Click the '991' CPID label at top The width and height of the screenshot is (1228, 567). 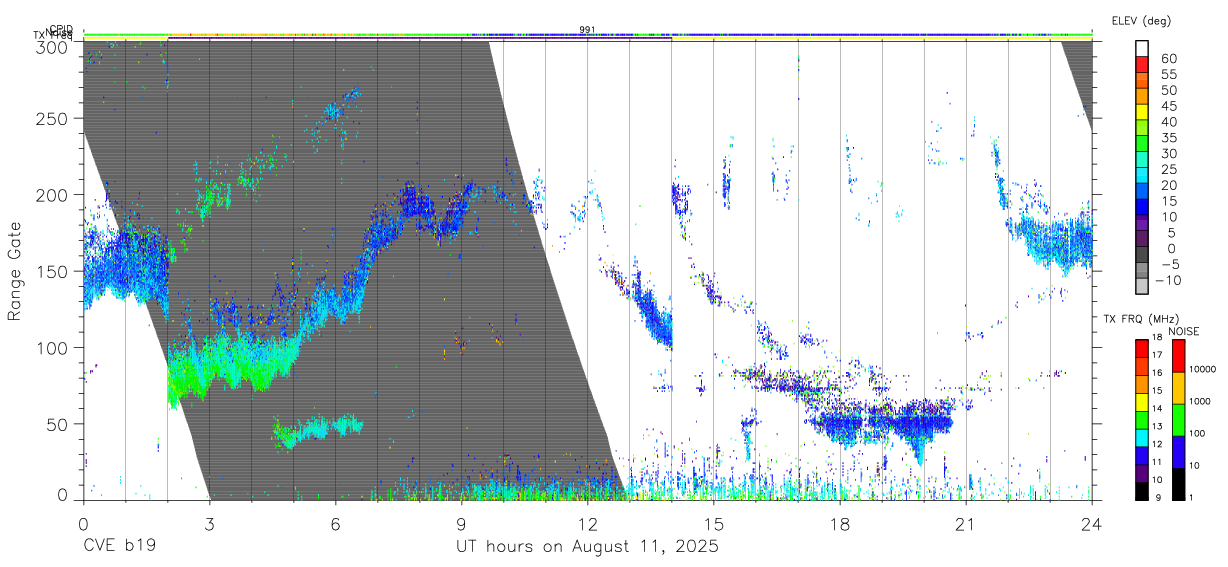[x=588, y=30]
